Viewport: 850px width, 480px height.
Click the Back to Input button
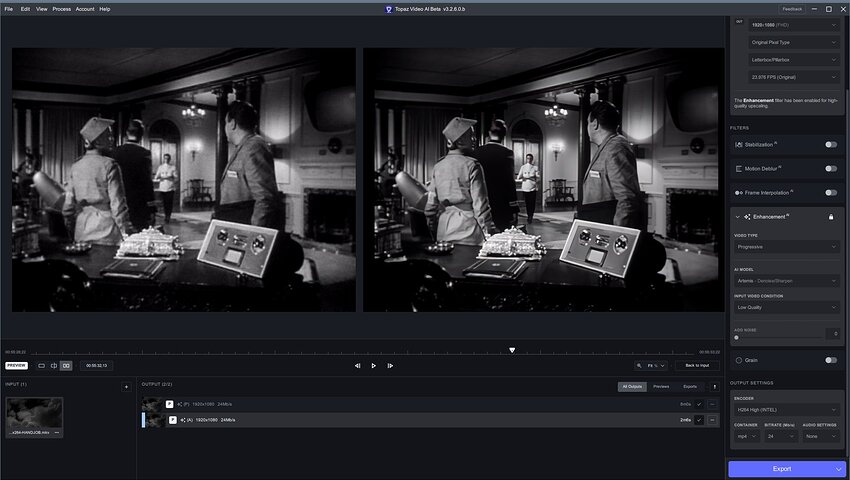[697, 366]
